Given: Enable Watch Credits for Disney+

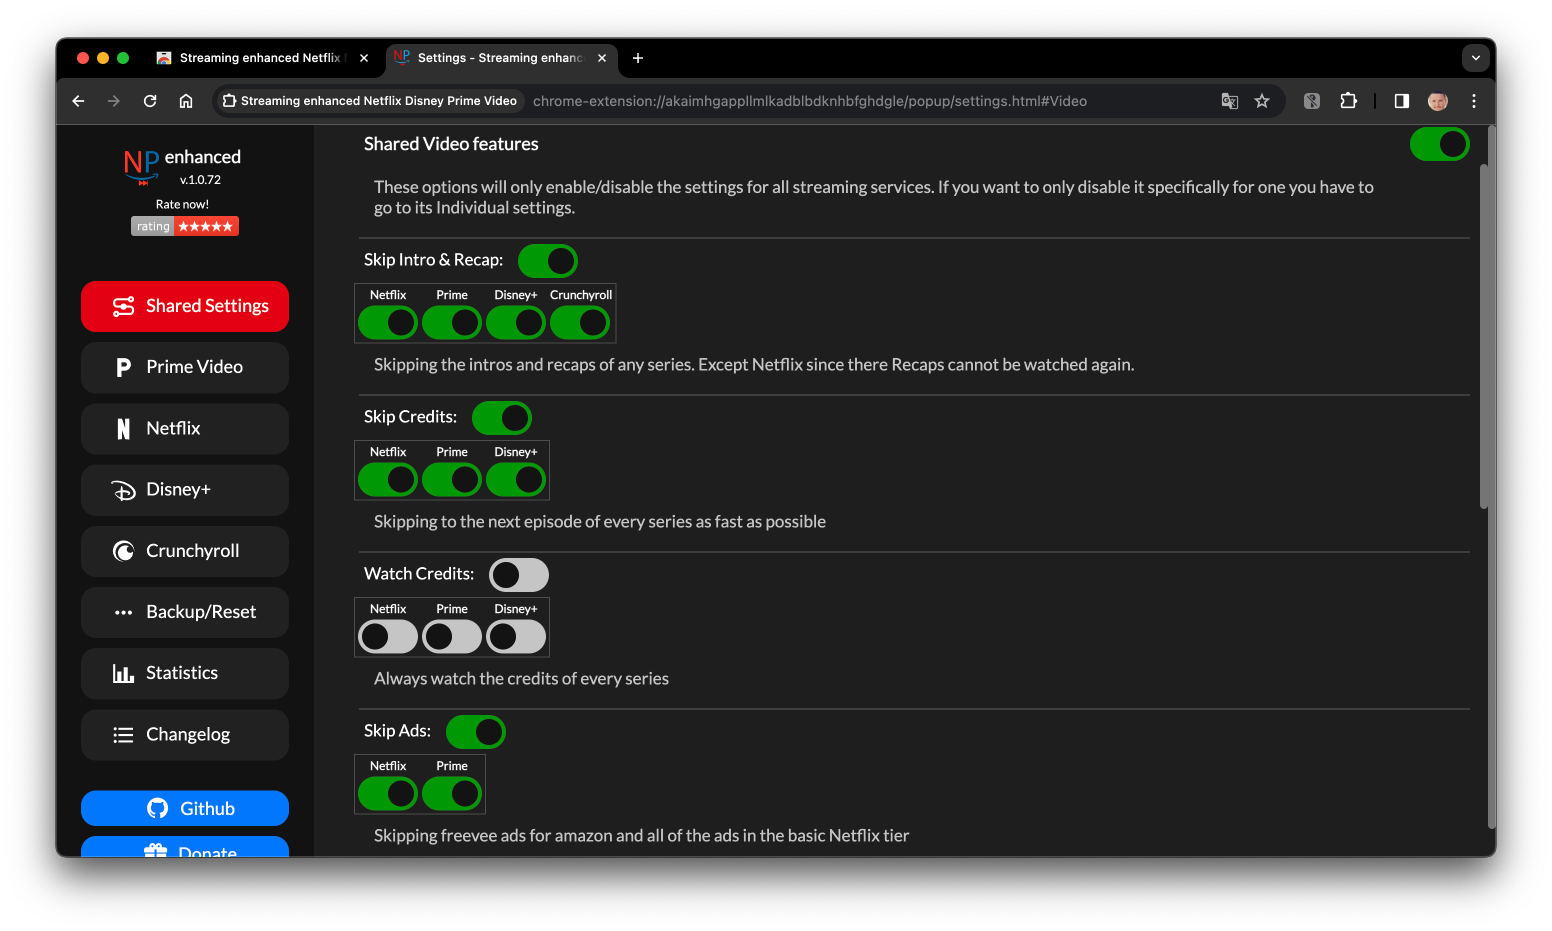Looking at the screenshot, I should (x=516, y=637).
